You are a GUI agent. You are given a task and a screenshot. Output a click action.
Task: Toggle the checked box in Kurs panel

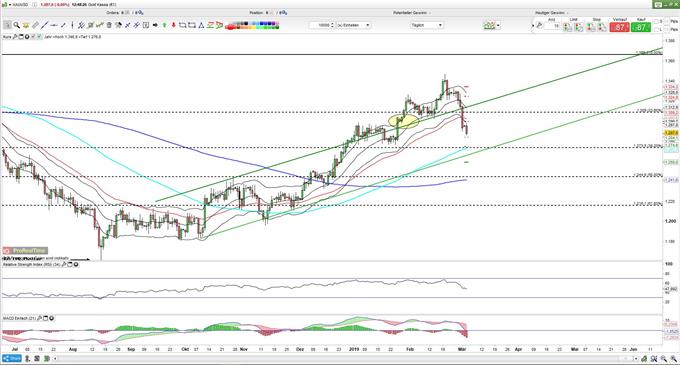pos(39,37)
